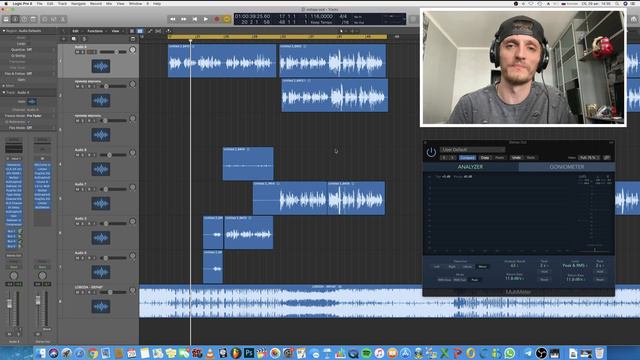The height and width of the screenshot is (360, 640).
Task: Click the link icon in MultiMeter header
Action: point(607,158)
